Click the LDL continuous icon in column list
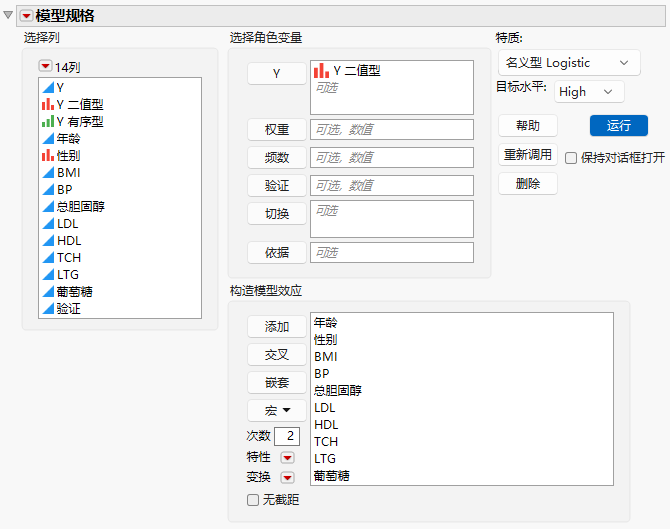This screenshot has width=670, height=529. click(x=48, y=223)
